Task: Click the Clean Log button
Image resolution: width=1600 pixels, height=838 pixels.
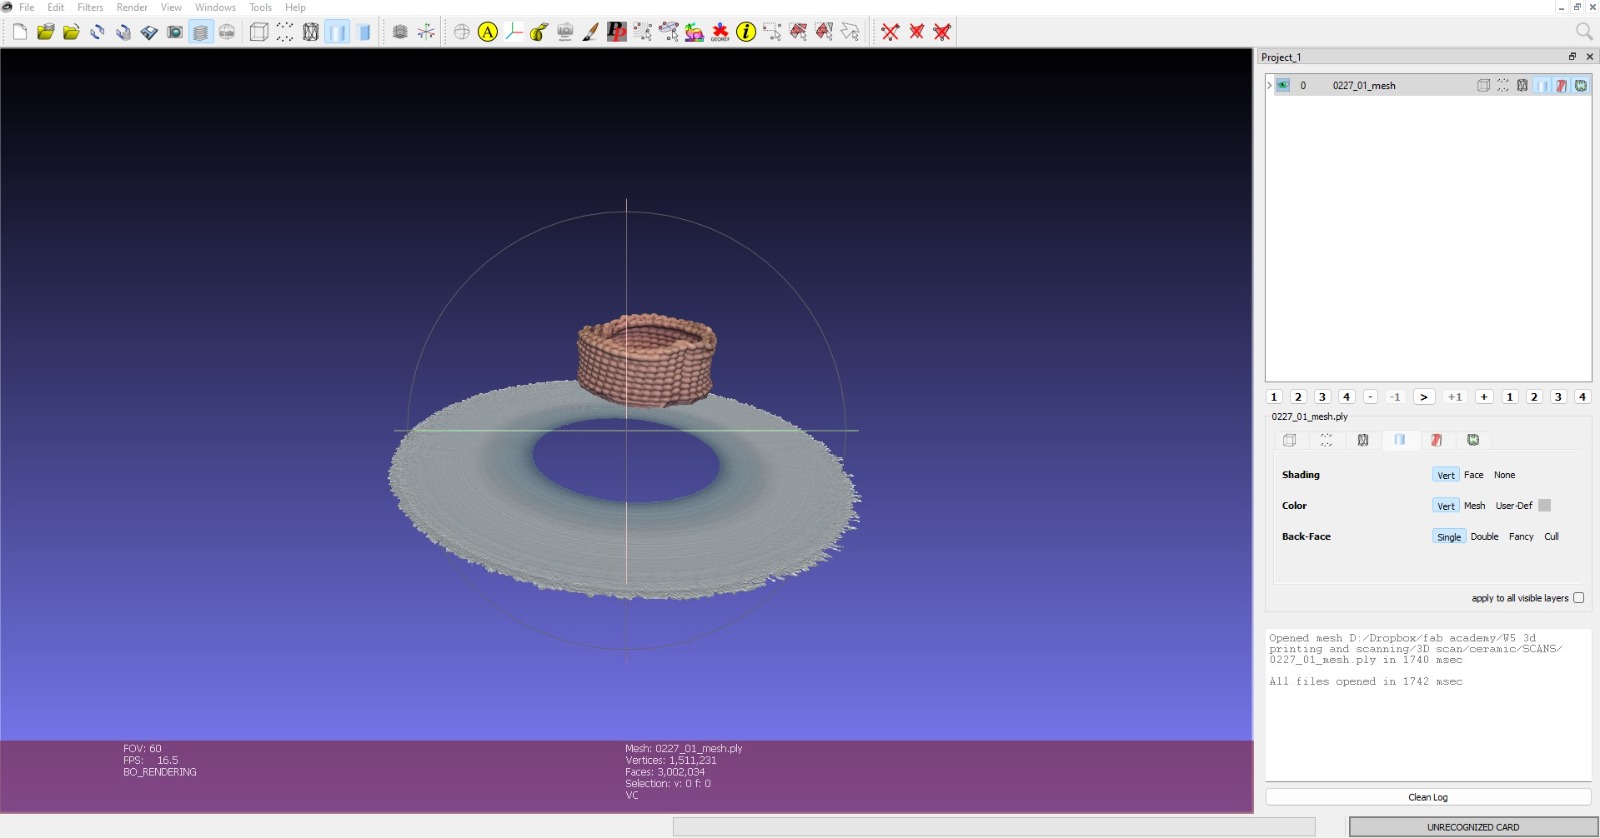Action: 1428,797
